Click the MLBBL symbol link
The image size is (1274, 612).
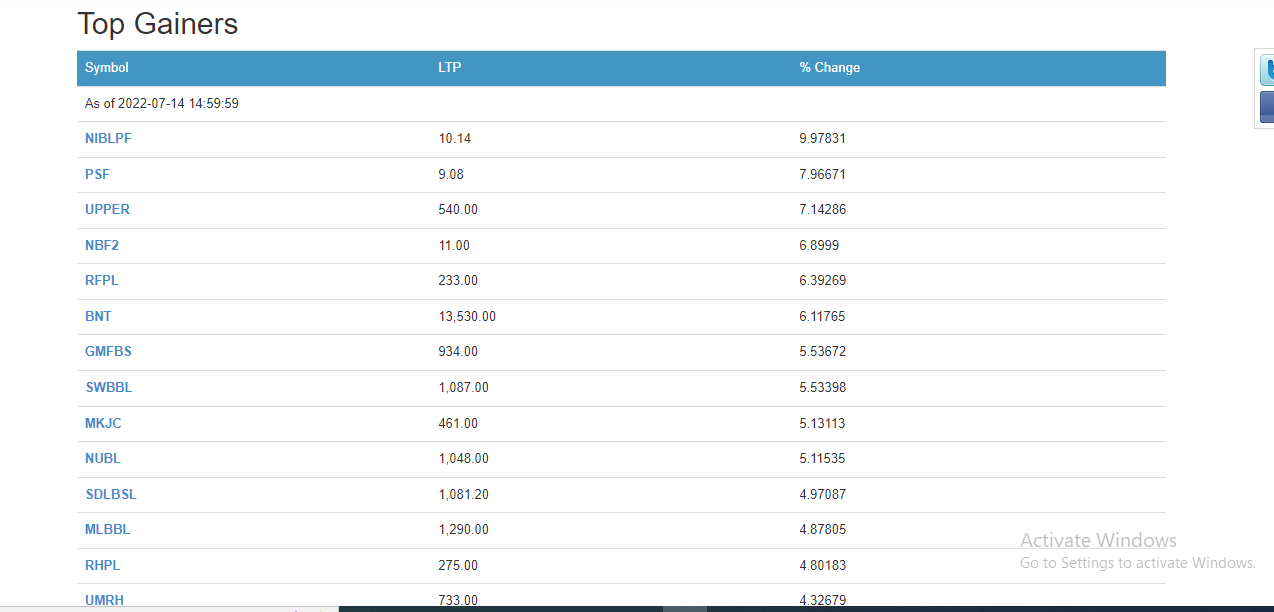click(107, 530)
